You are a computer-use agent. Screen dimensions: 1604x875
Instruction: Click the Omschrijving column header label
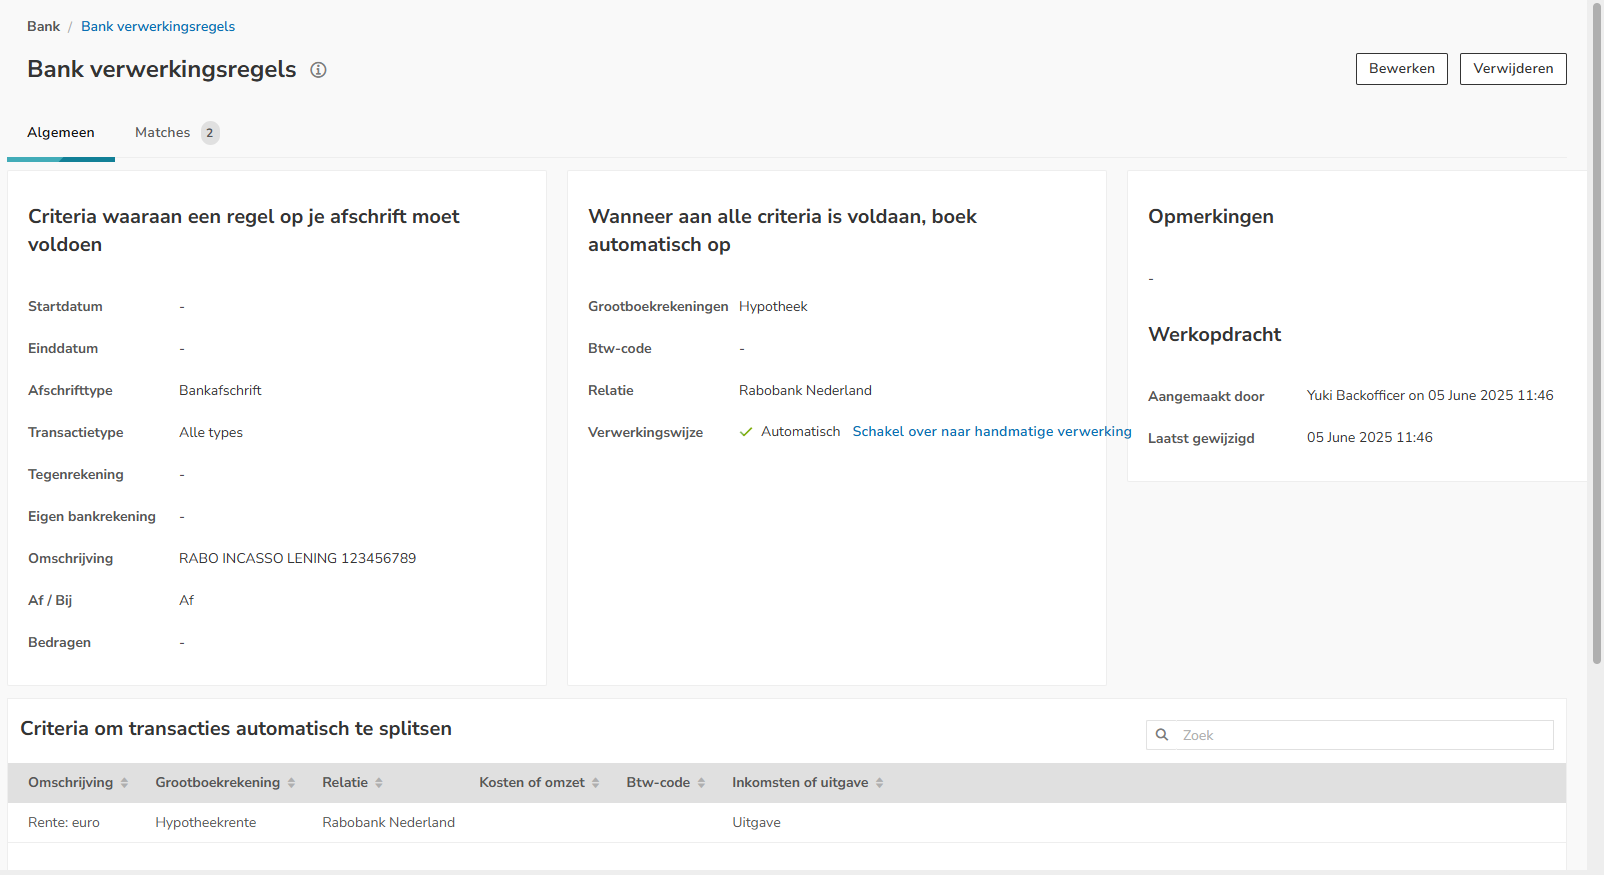pyautogui.click(x=70, y=783)
